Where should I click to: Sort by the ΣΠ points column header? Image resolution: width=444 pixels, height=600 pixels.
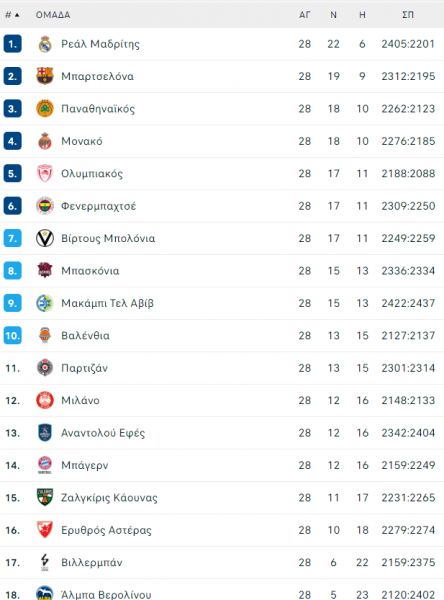pyautogui.click(x=408, y=15)
